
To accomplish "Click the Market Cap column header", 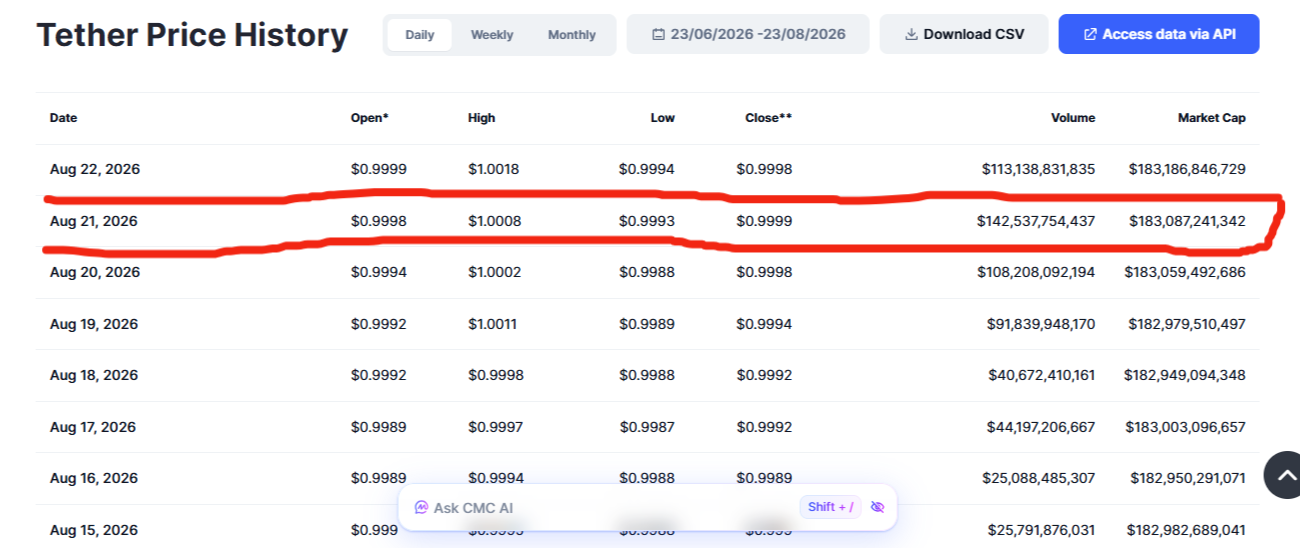I will pyautogui.click(x=1212, y=118).
